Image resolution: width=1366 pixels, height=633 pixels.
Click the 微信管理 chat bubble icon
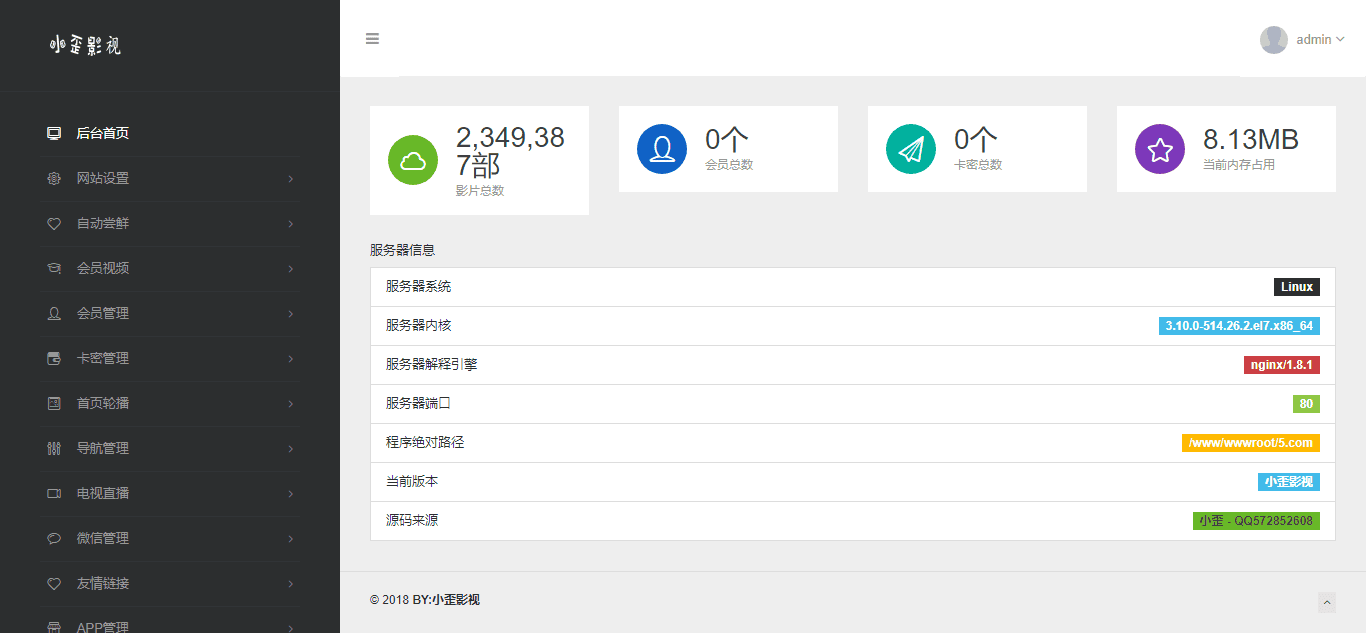(54, 538)
